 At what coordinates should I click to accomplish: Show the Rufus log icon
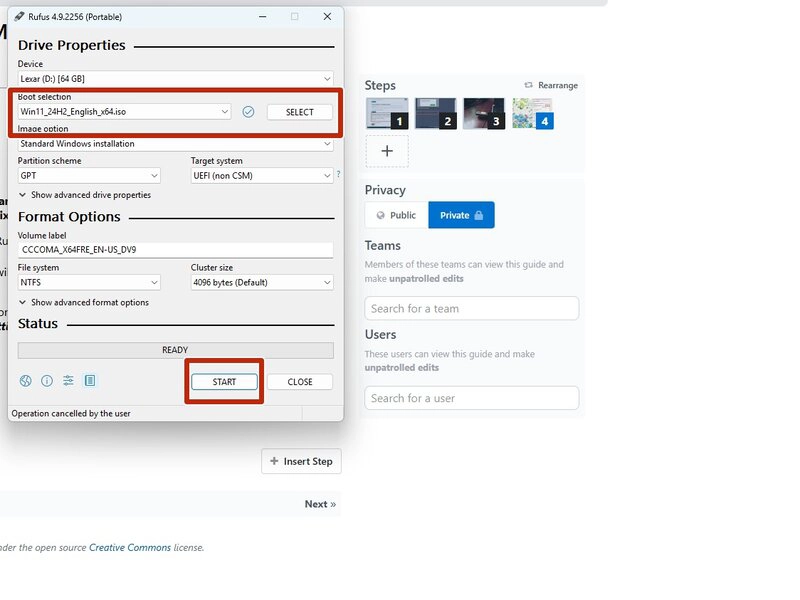[x=90, y=381]
